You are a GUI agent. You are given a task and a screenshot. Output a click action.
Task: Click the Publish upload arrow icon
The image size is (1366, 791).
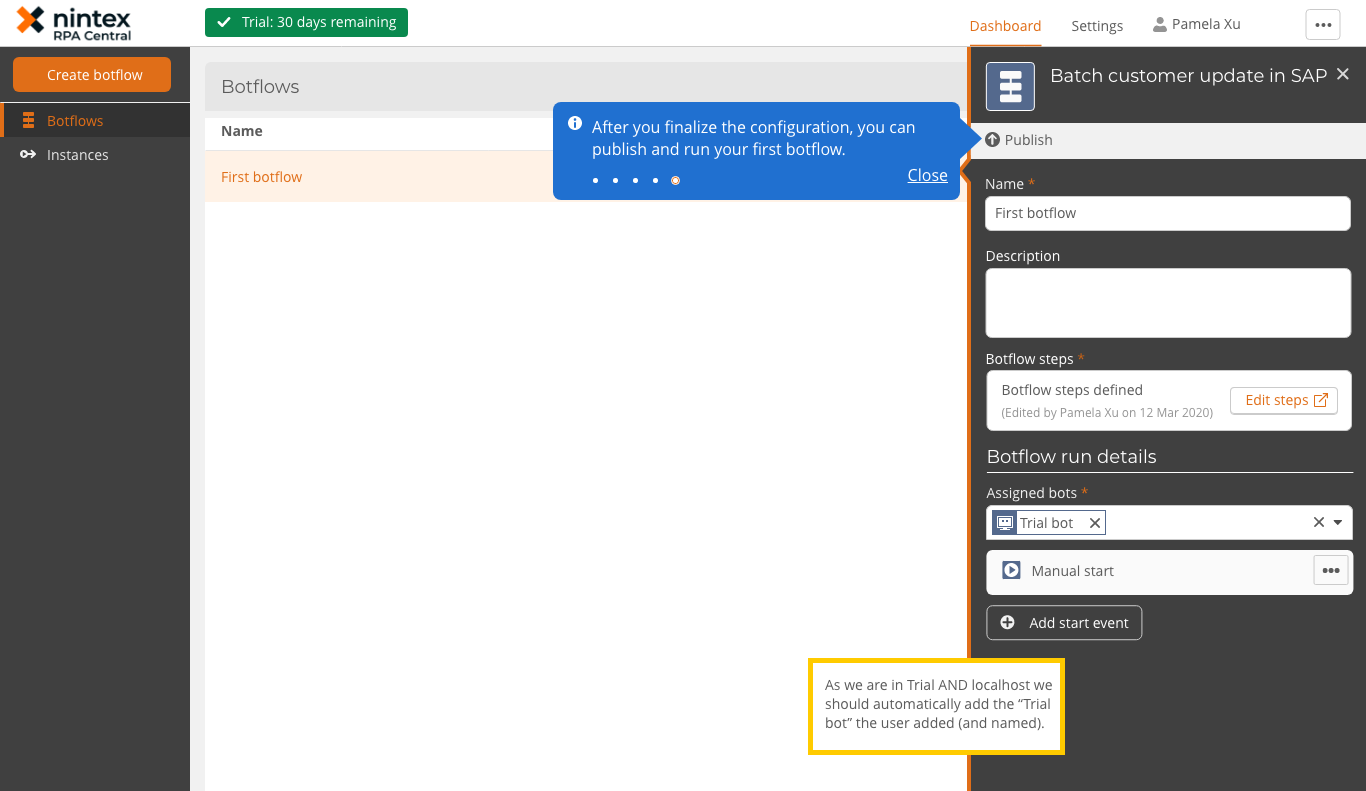click(x=992, y=140)
